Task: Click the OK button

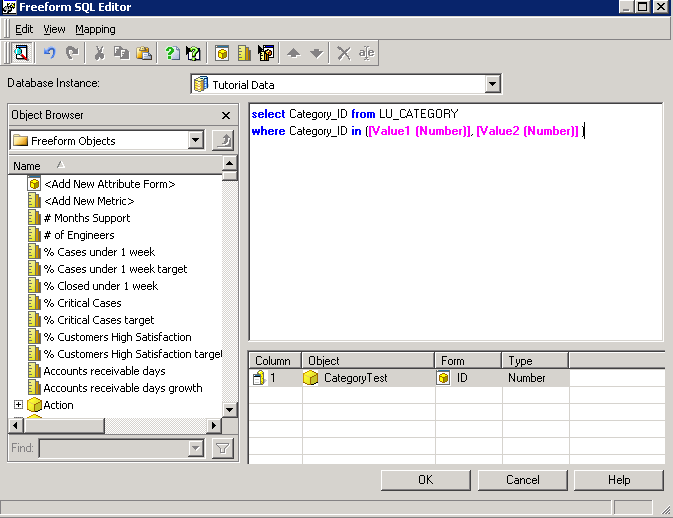Action: coord(425,480)
